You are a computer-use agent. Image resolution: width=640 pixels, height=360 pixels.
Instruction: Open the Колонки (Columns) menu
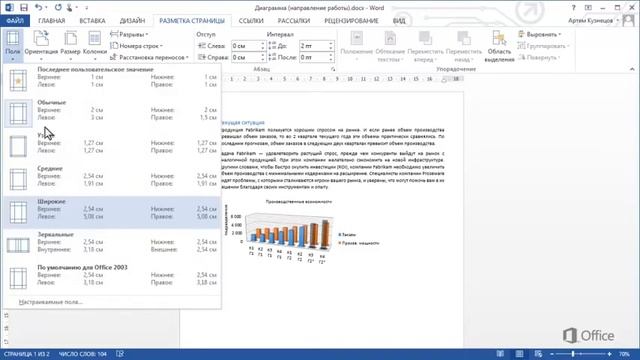coord(95,45)
